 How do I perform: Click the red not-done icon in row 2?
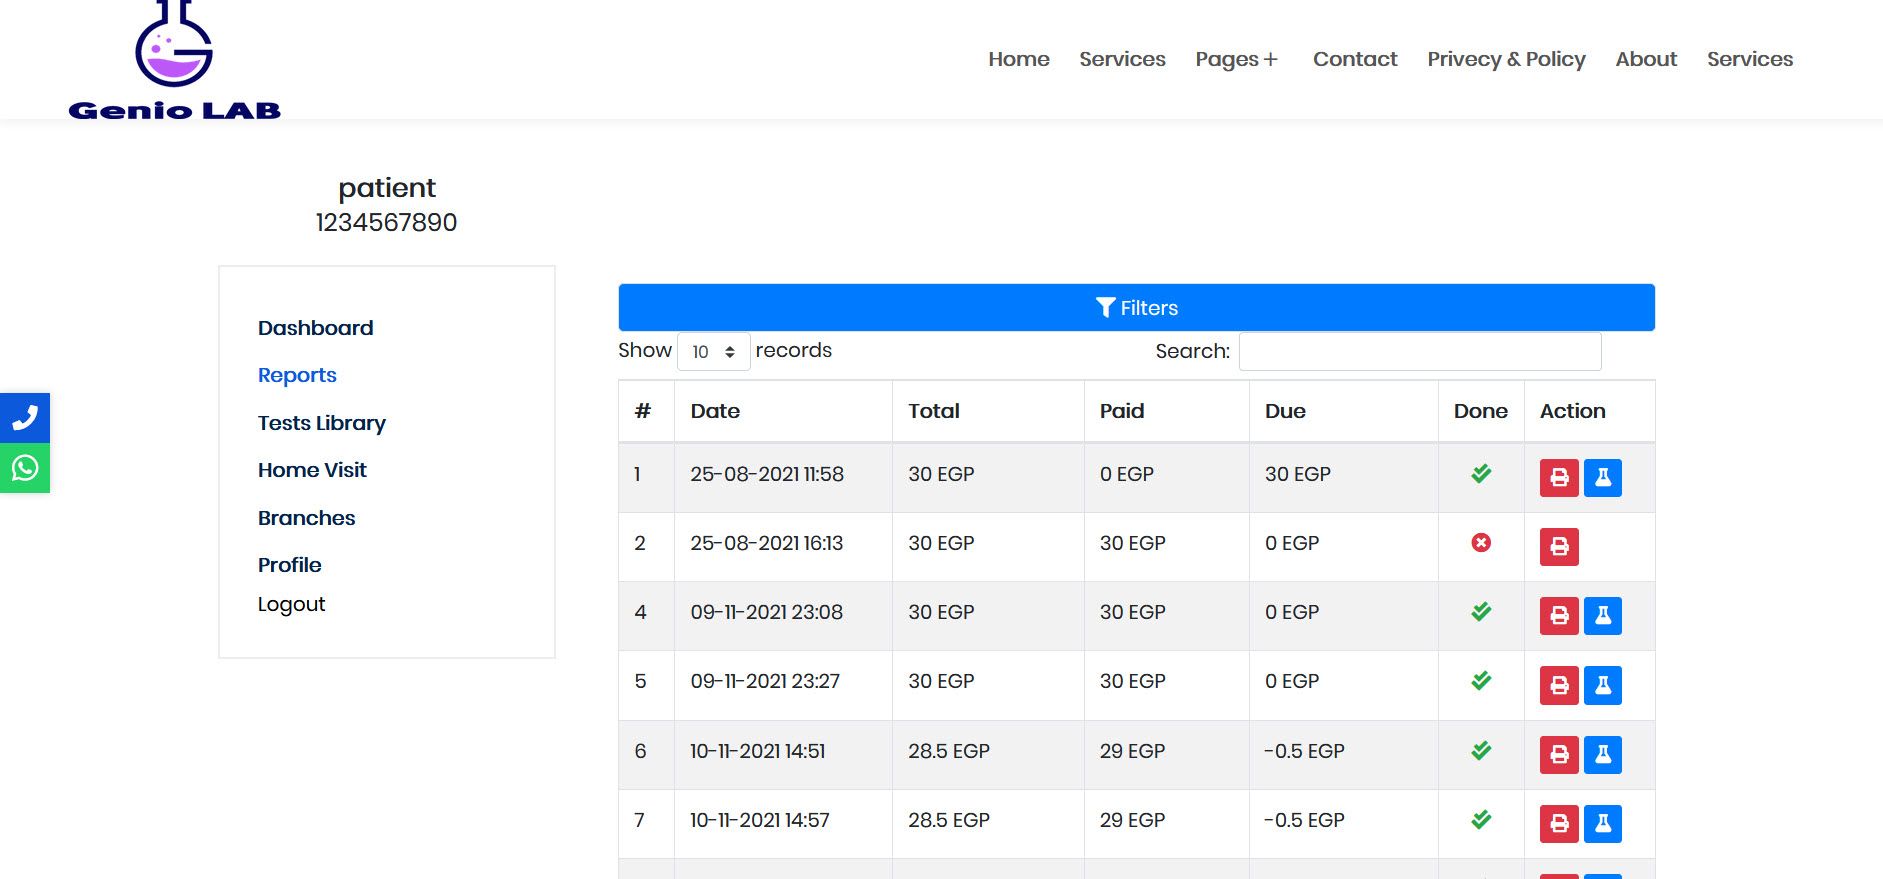1481,542
